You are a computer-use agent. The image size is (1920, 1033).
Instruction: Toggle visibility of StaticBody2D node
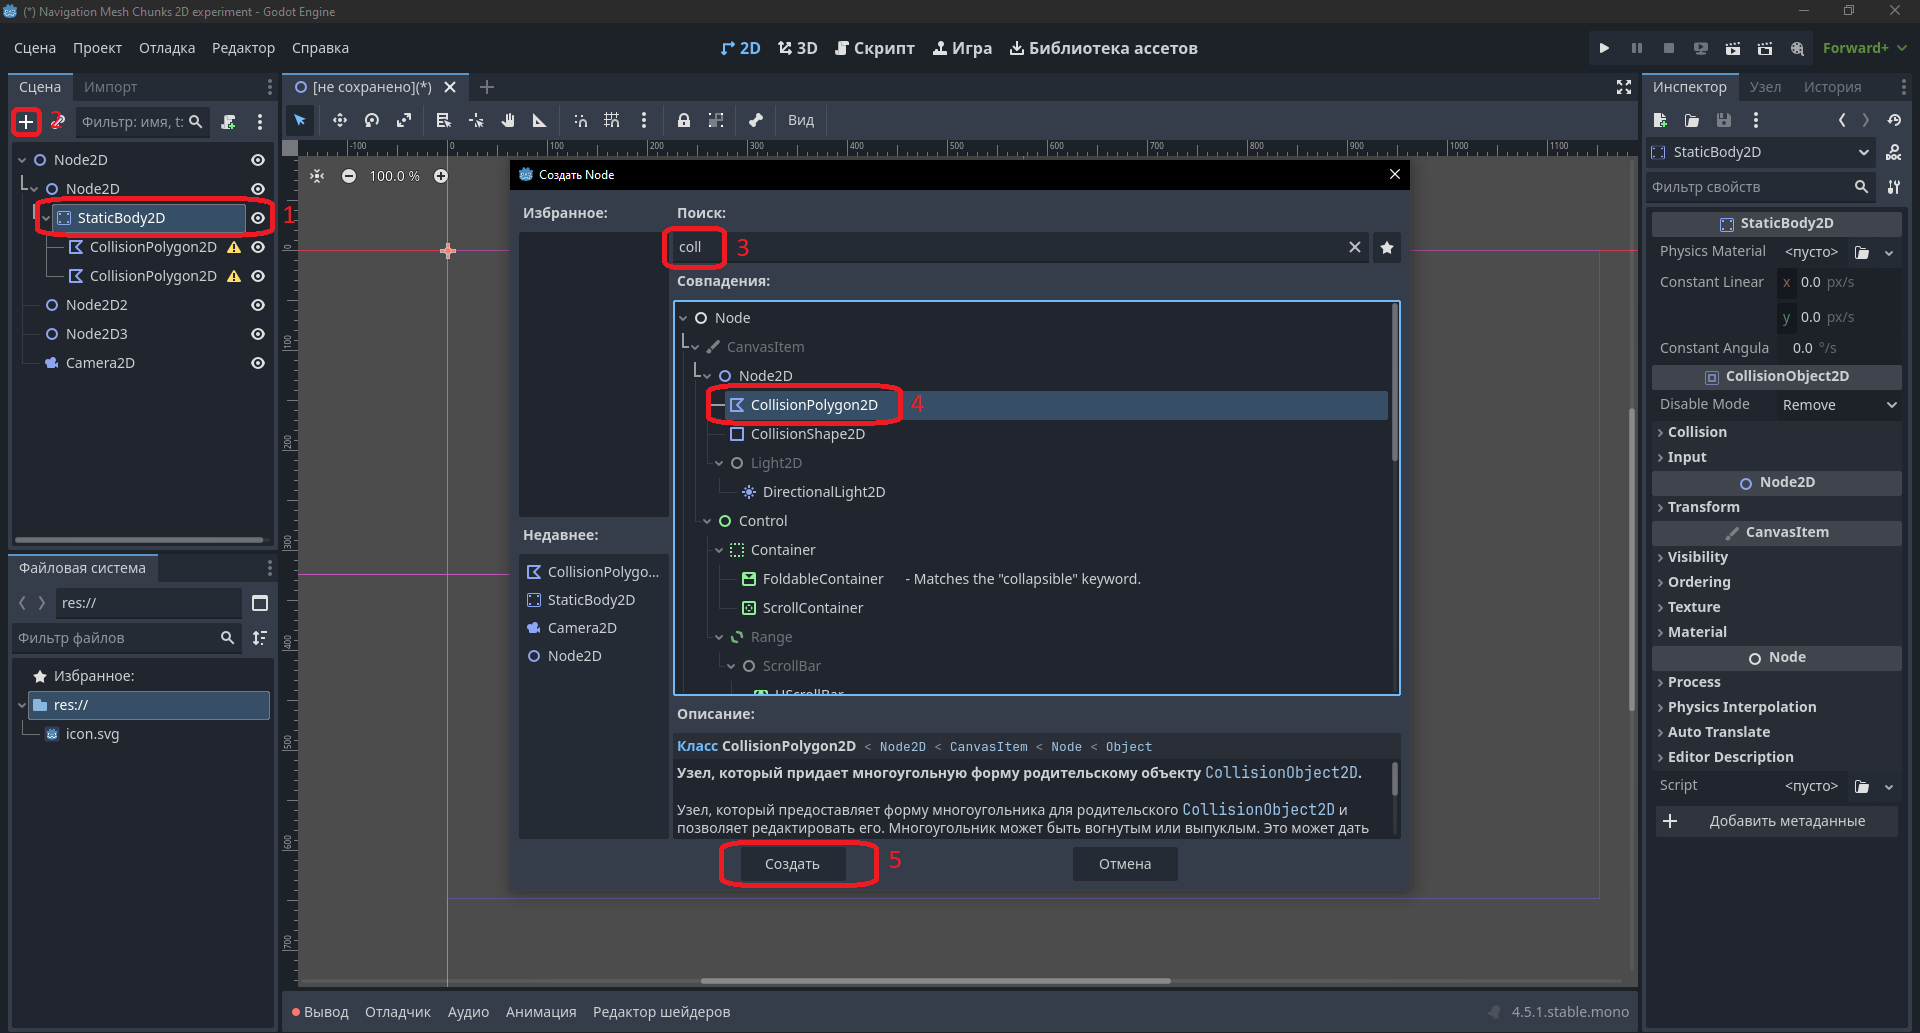pos(258,218)
